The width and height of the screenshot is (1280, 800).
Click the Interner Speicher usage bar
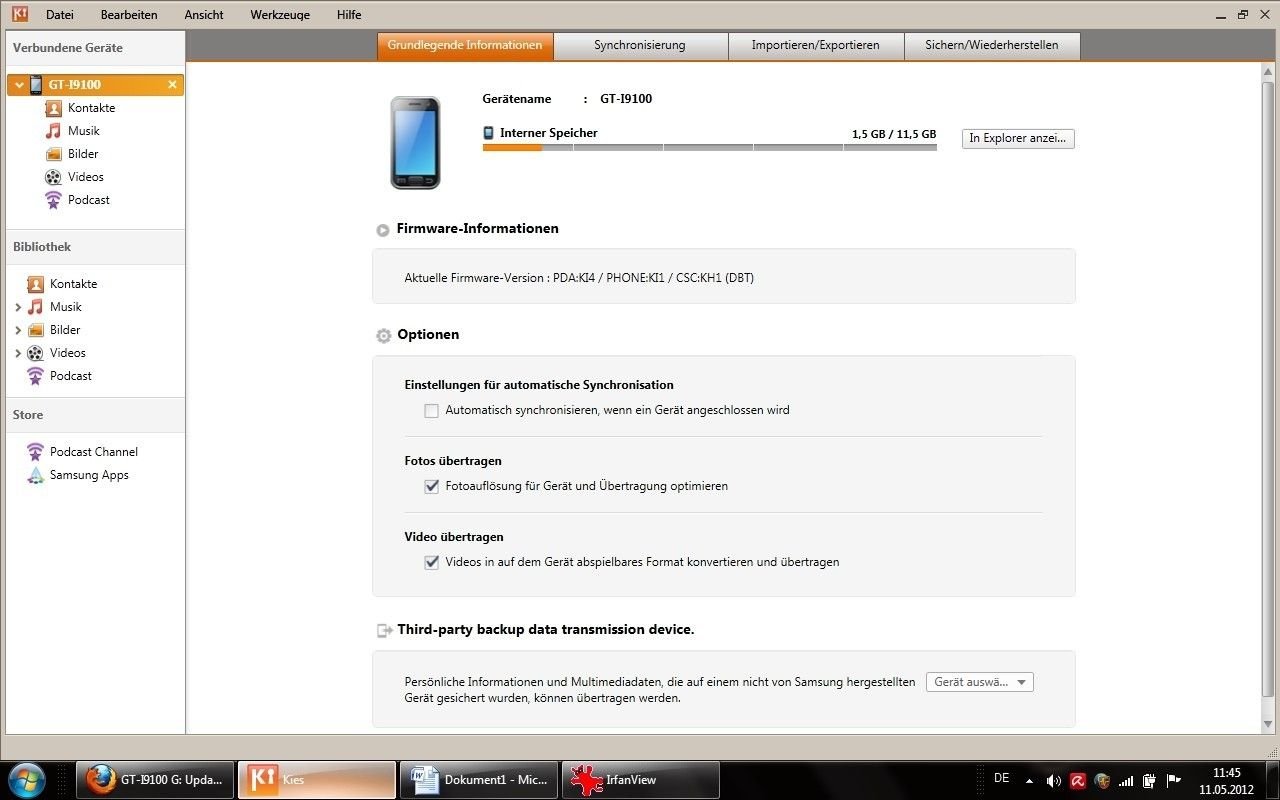point(709,147)
